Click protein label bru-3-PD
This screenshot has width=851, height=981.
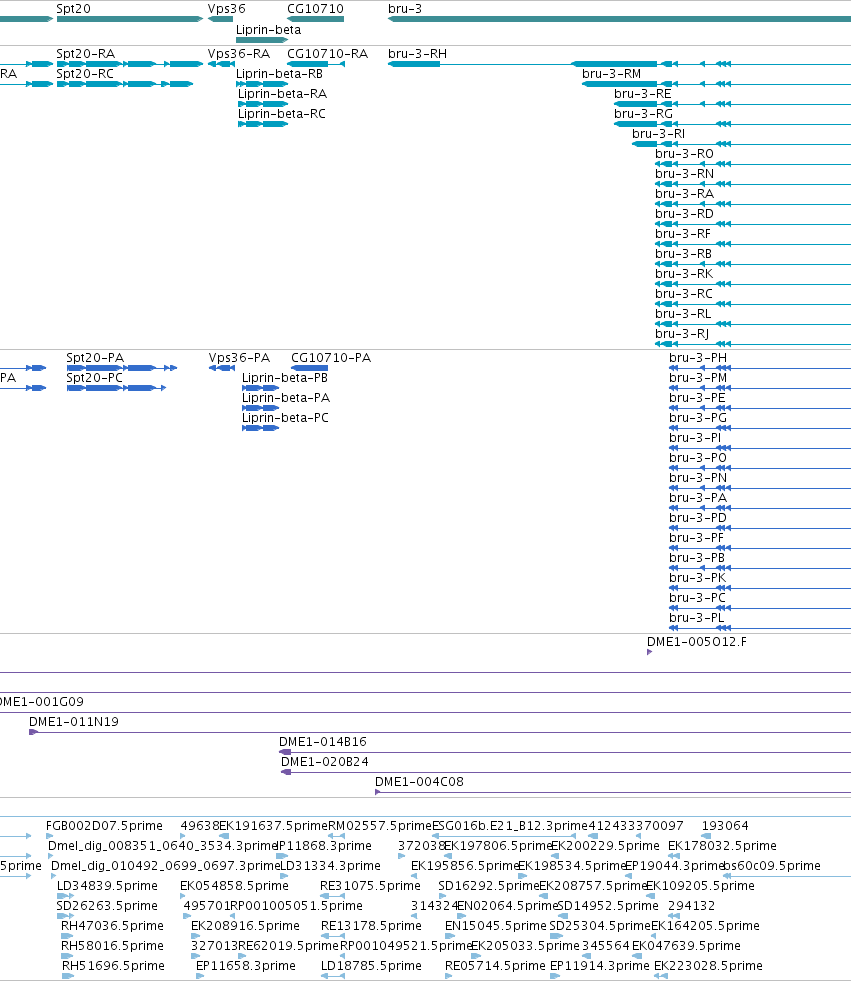point(698,518)
